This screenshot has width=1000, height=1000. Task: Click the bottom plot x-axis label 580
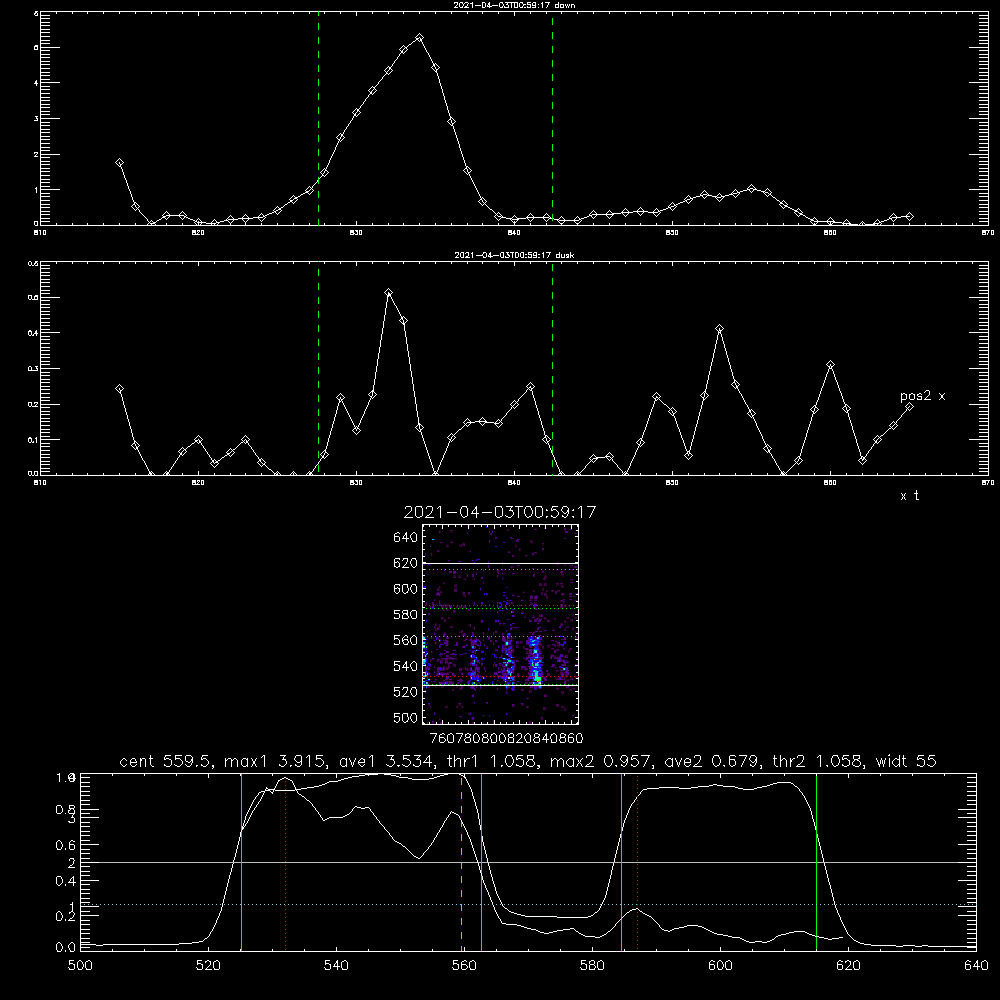pos(592,966)
